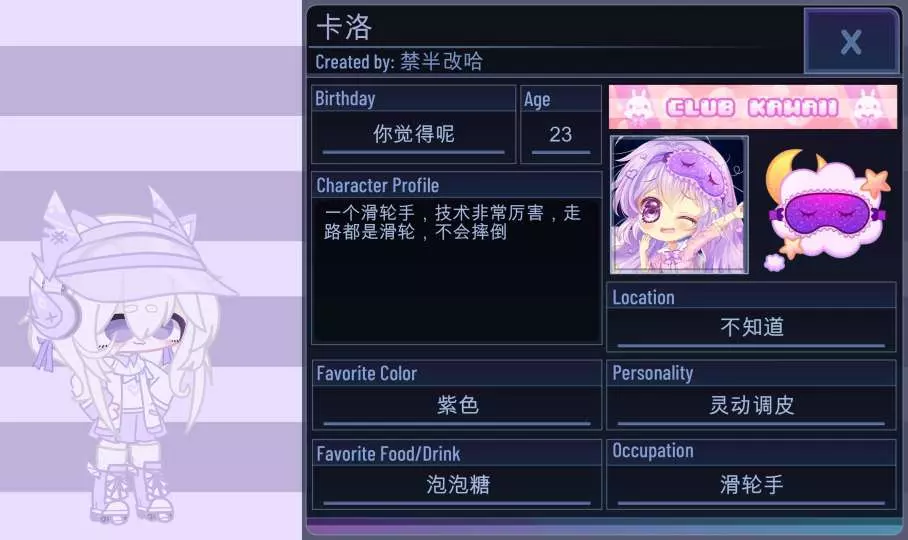Click the crescent moon on club icon
908x540 pixels.
point(783,172)
